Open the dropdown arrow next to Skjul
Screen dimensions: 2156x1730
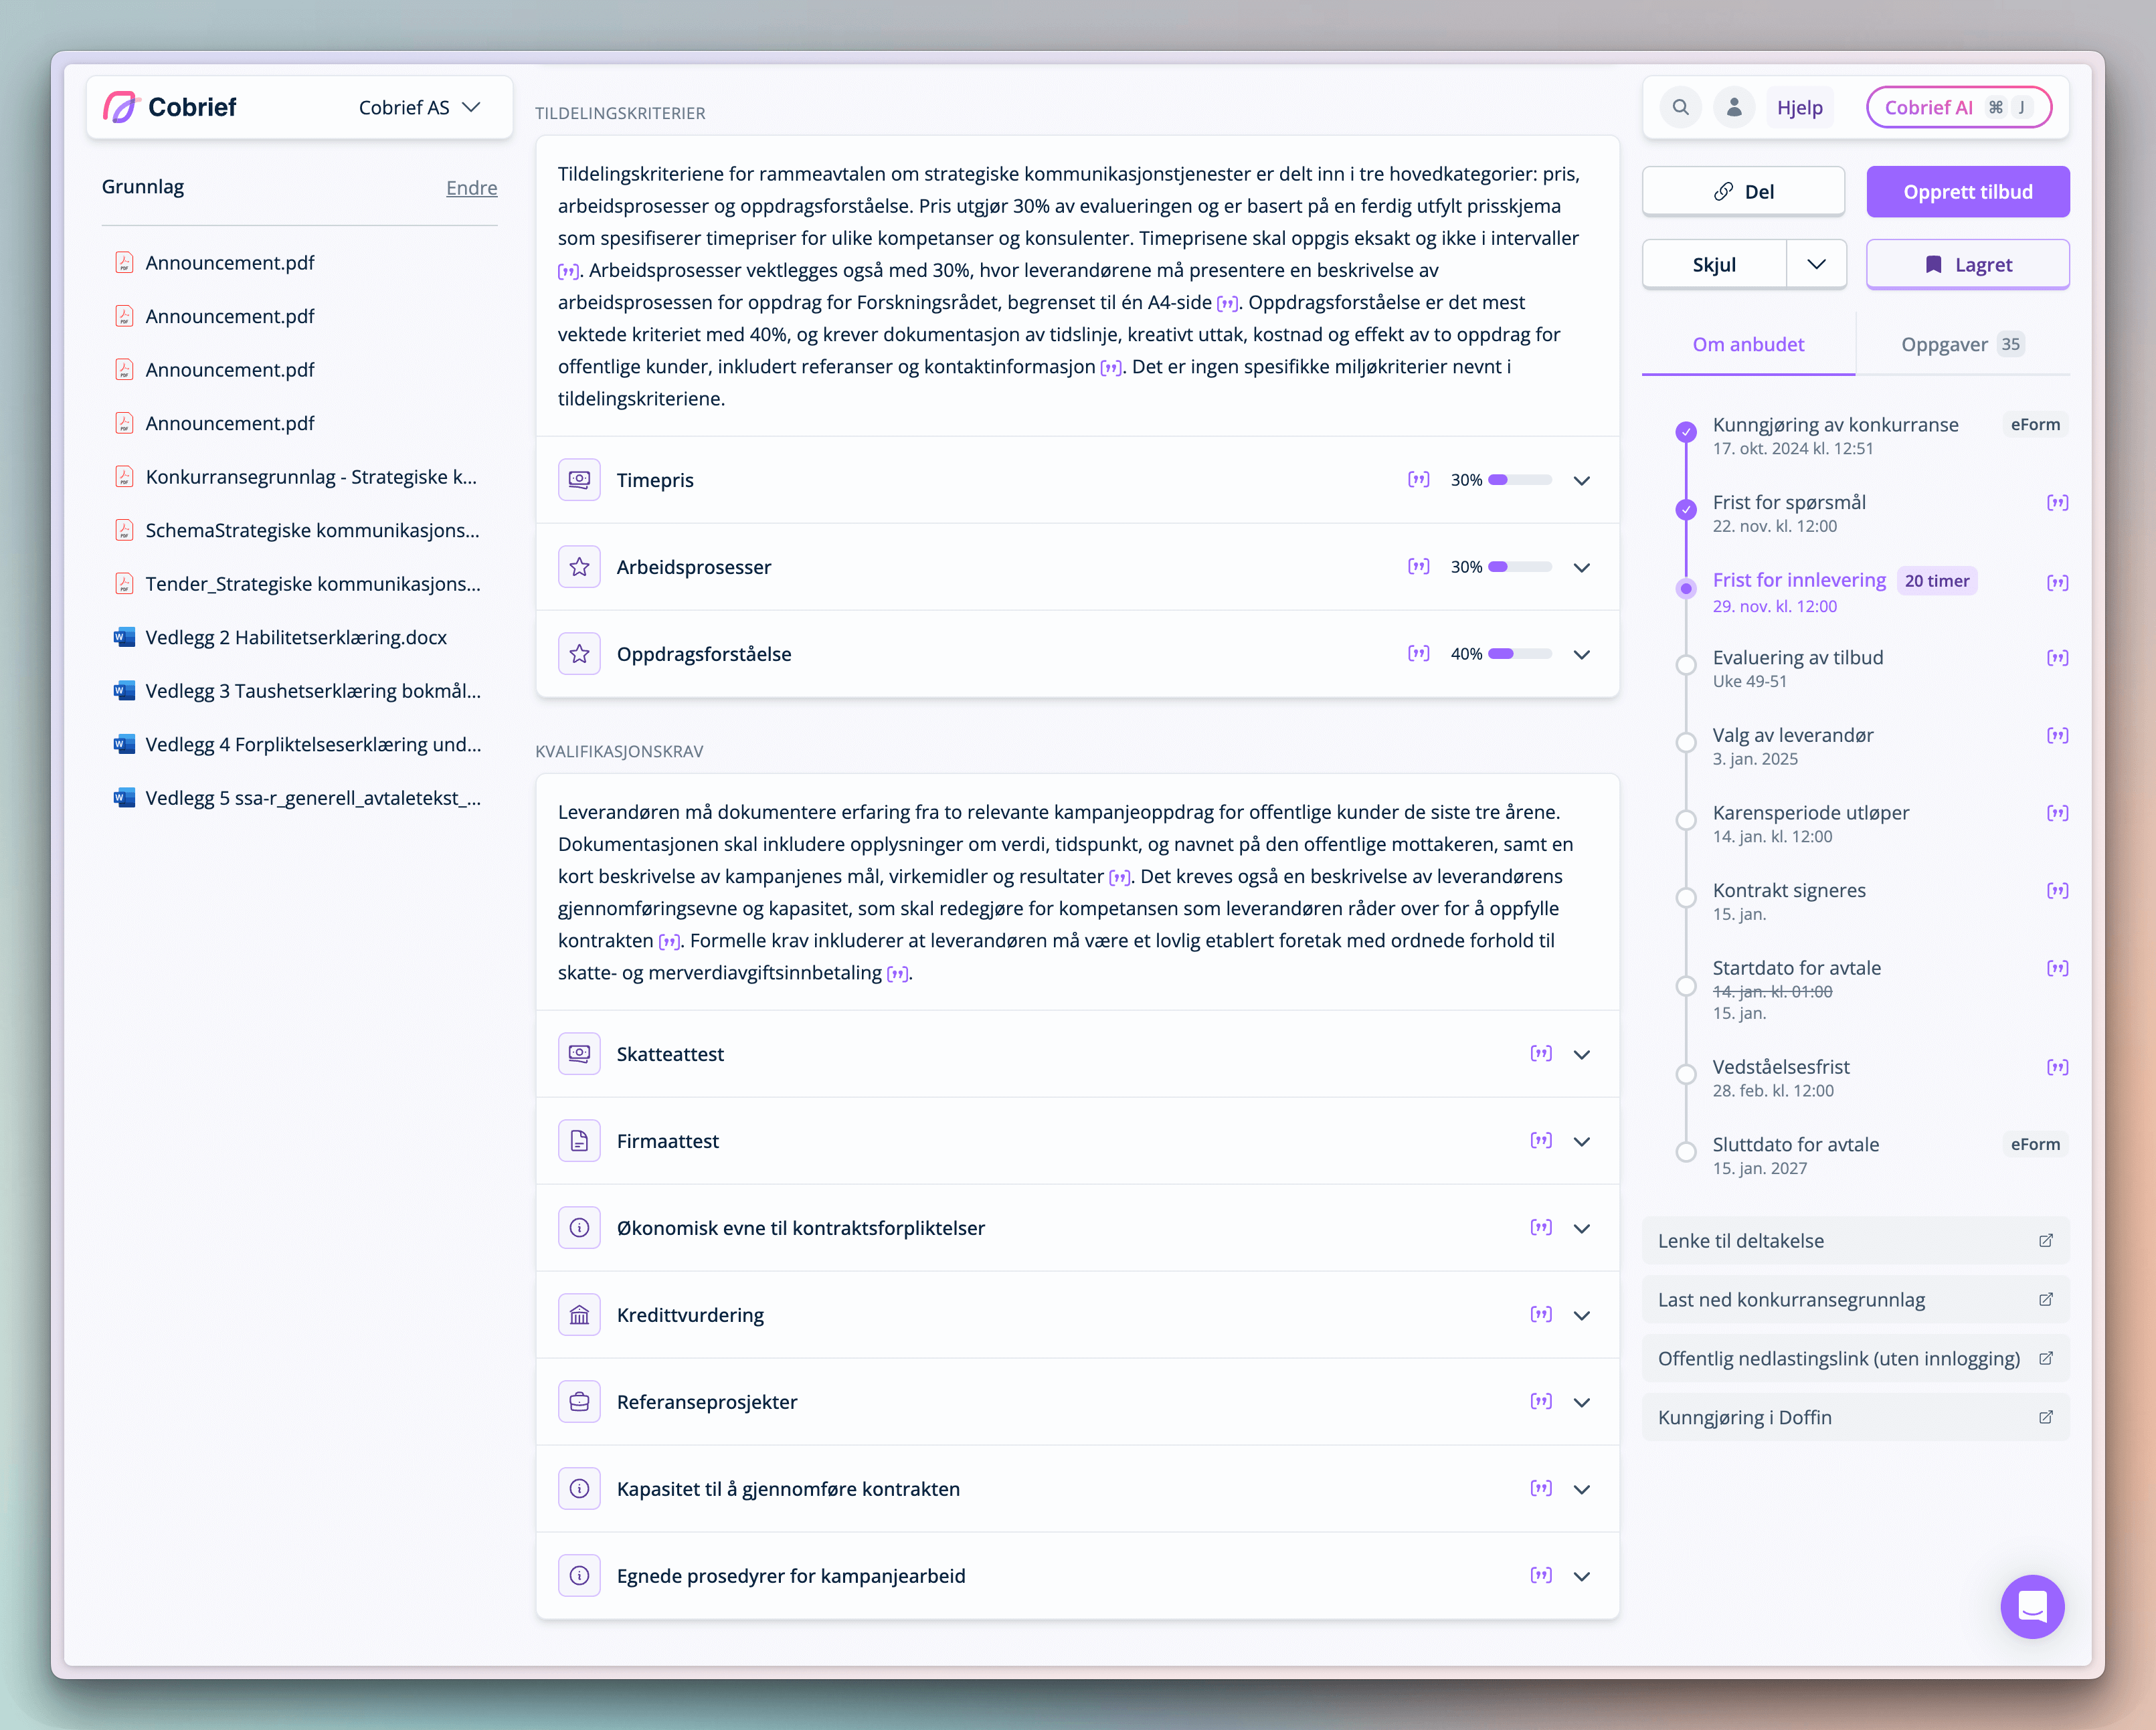(x=1817, y=264)
